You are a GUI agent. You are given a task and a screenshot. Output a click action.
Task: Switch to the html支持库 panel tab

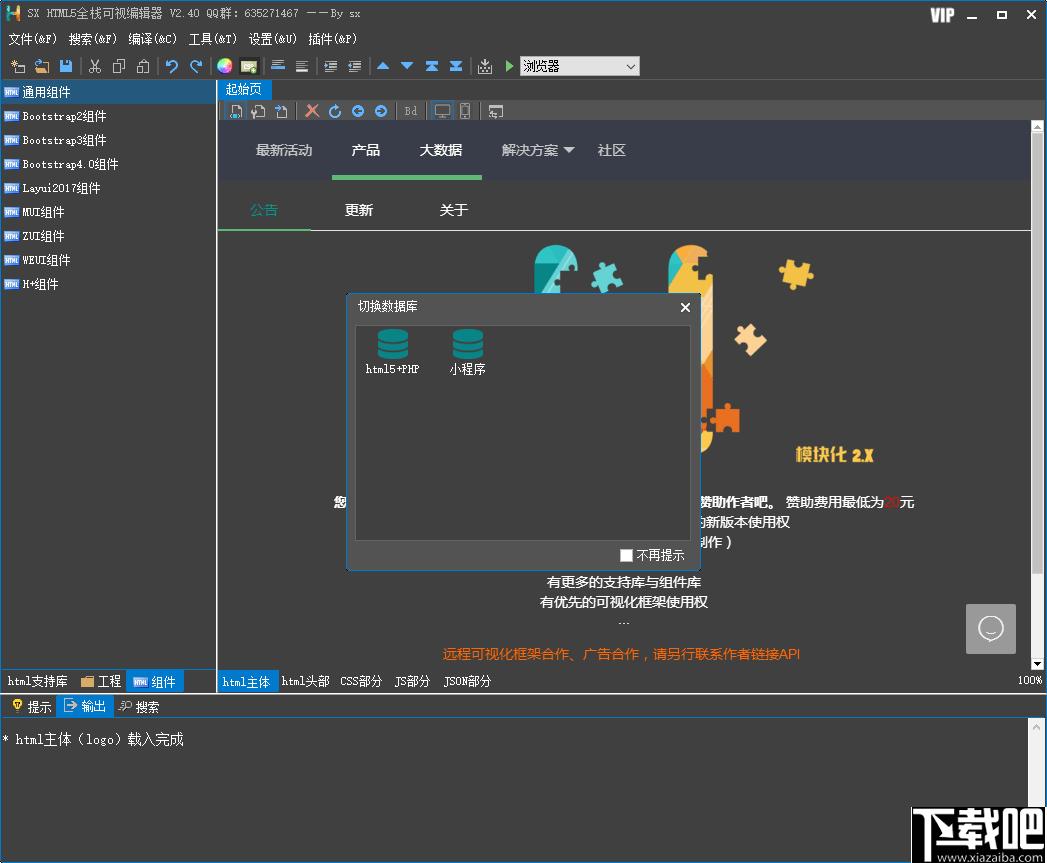click(x=37, y=681)
